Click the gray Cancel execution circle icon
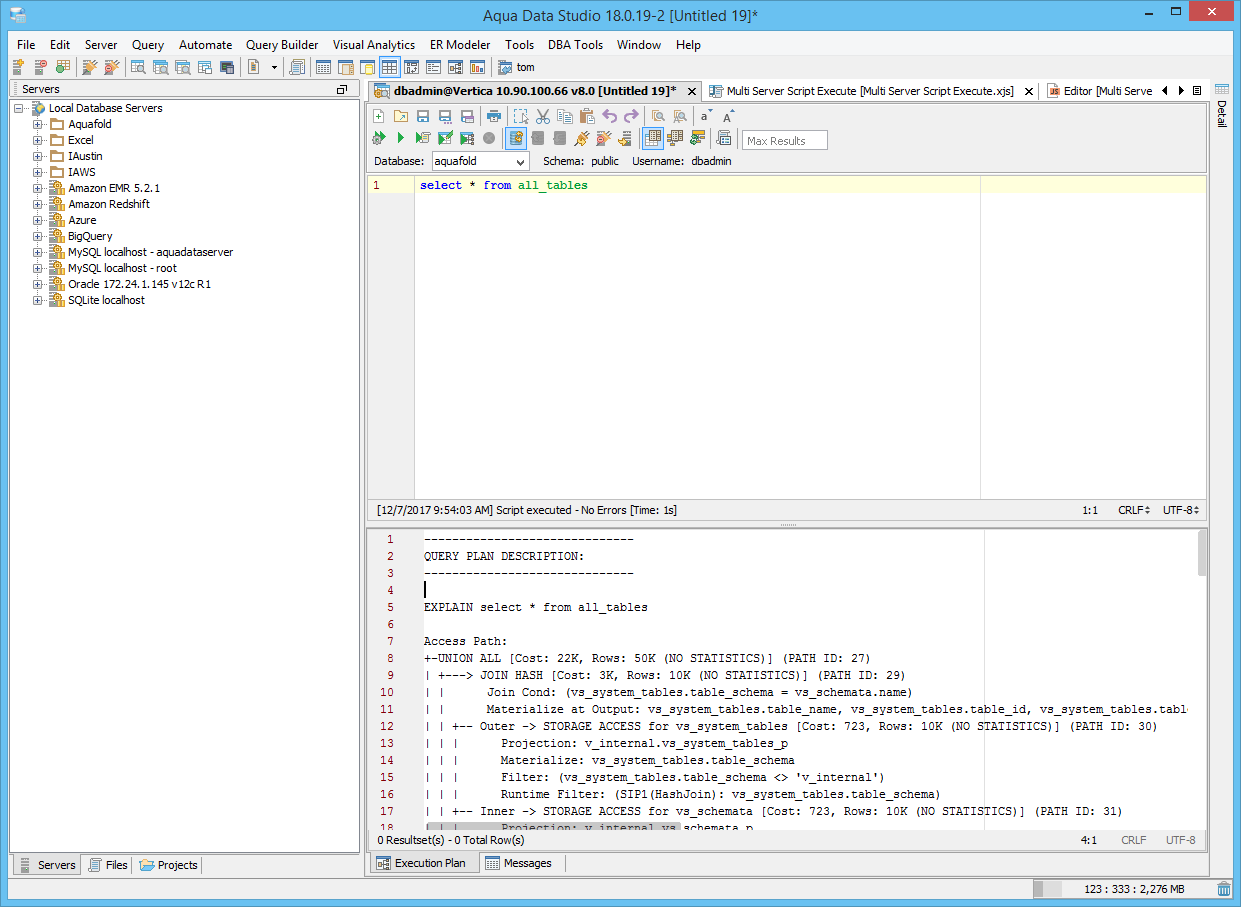 (489, 138)
